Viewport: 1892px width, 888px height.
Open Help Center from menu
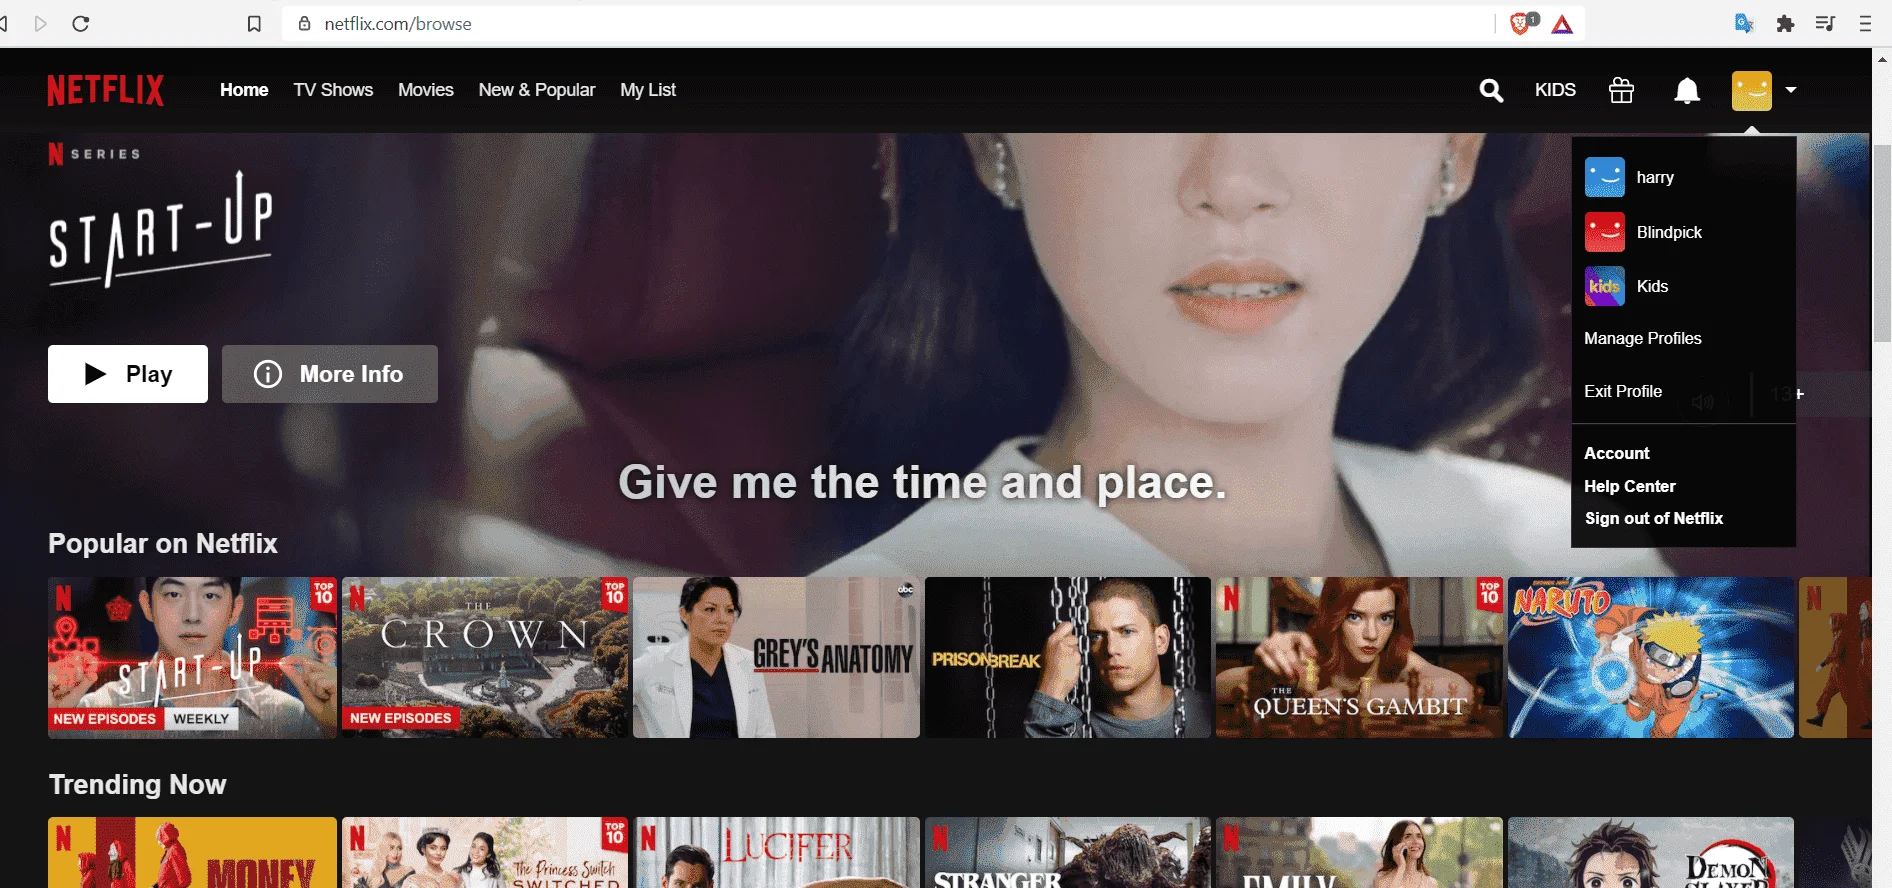click(x=1630, y=486)
